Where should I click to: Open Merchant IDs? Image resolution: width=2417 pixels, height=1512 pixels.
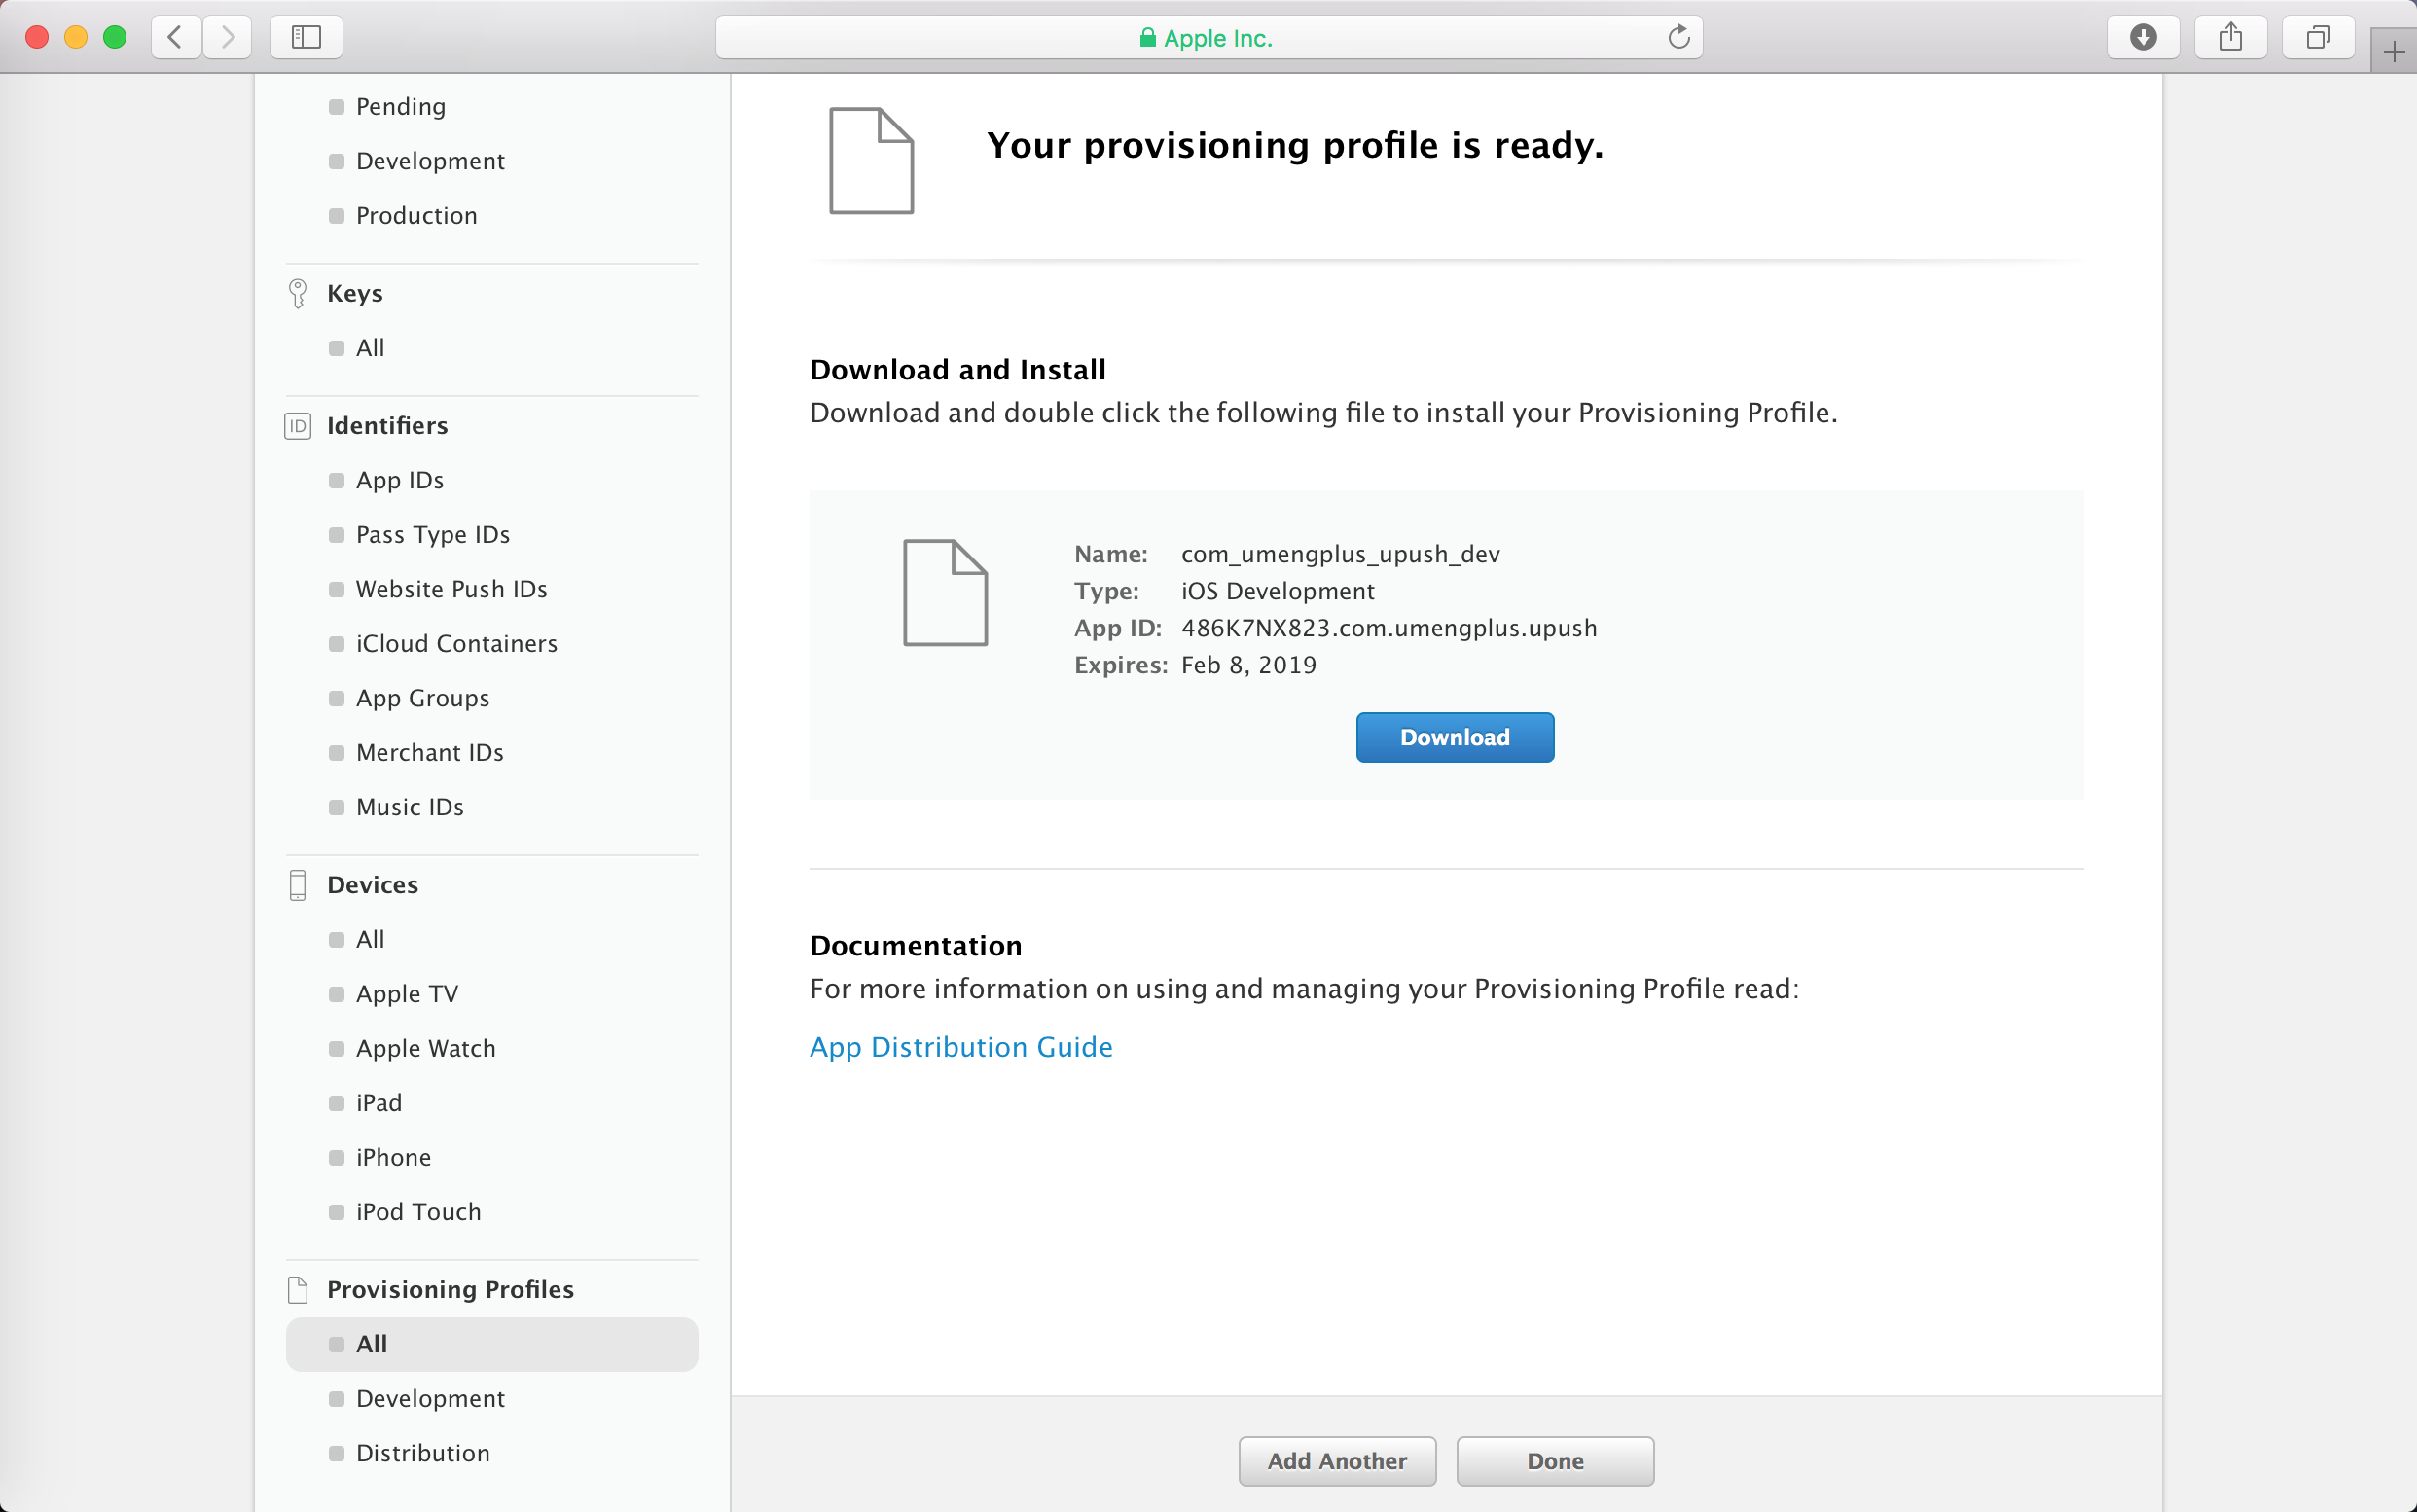click(429, 753)
